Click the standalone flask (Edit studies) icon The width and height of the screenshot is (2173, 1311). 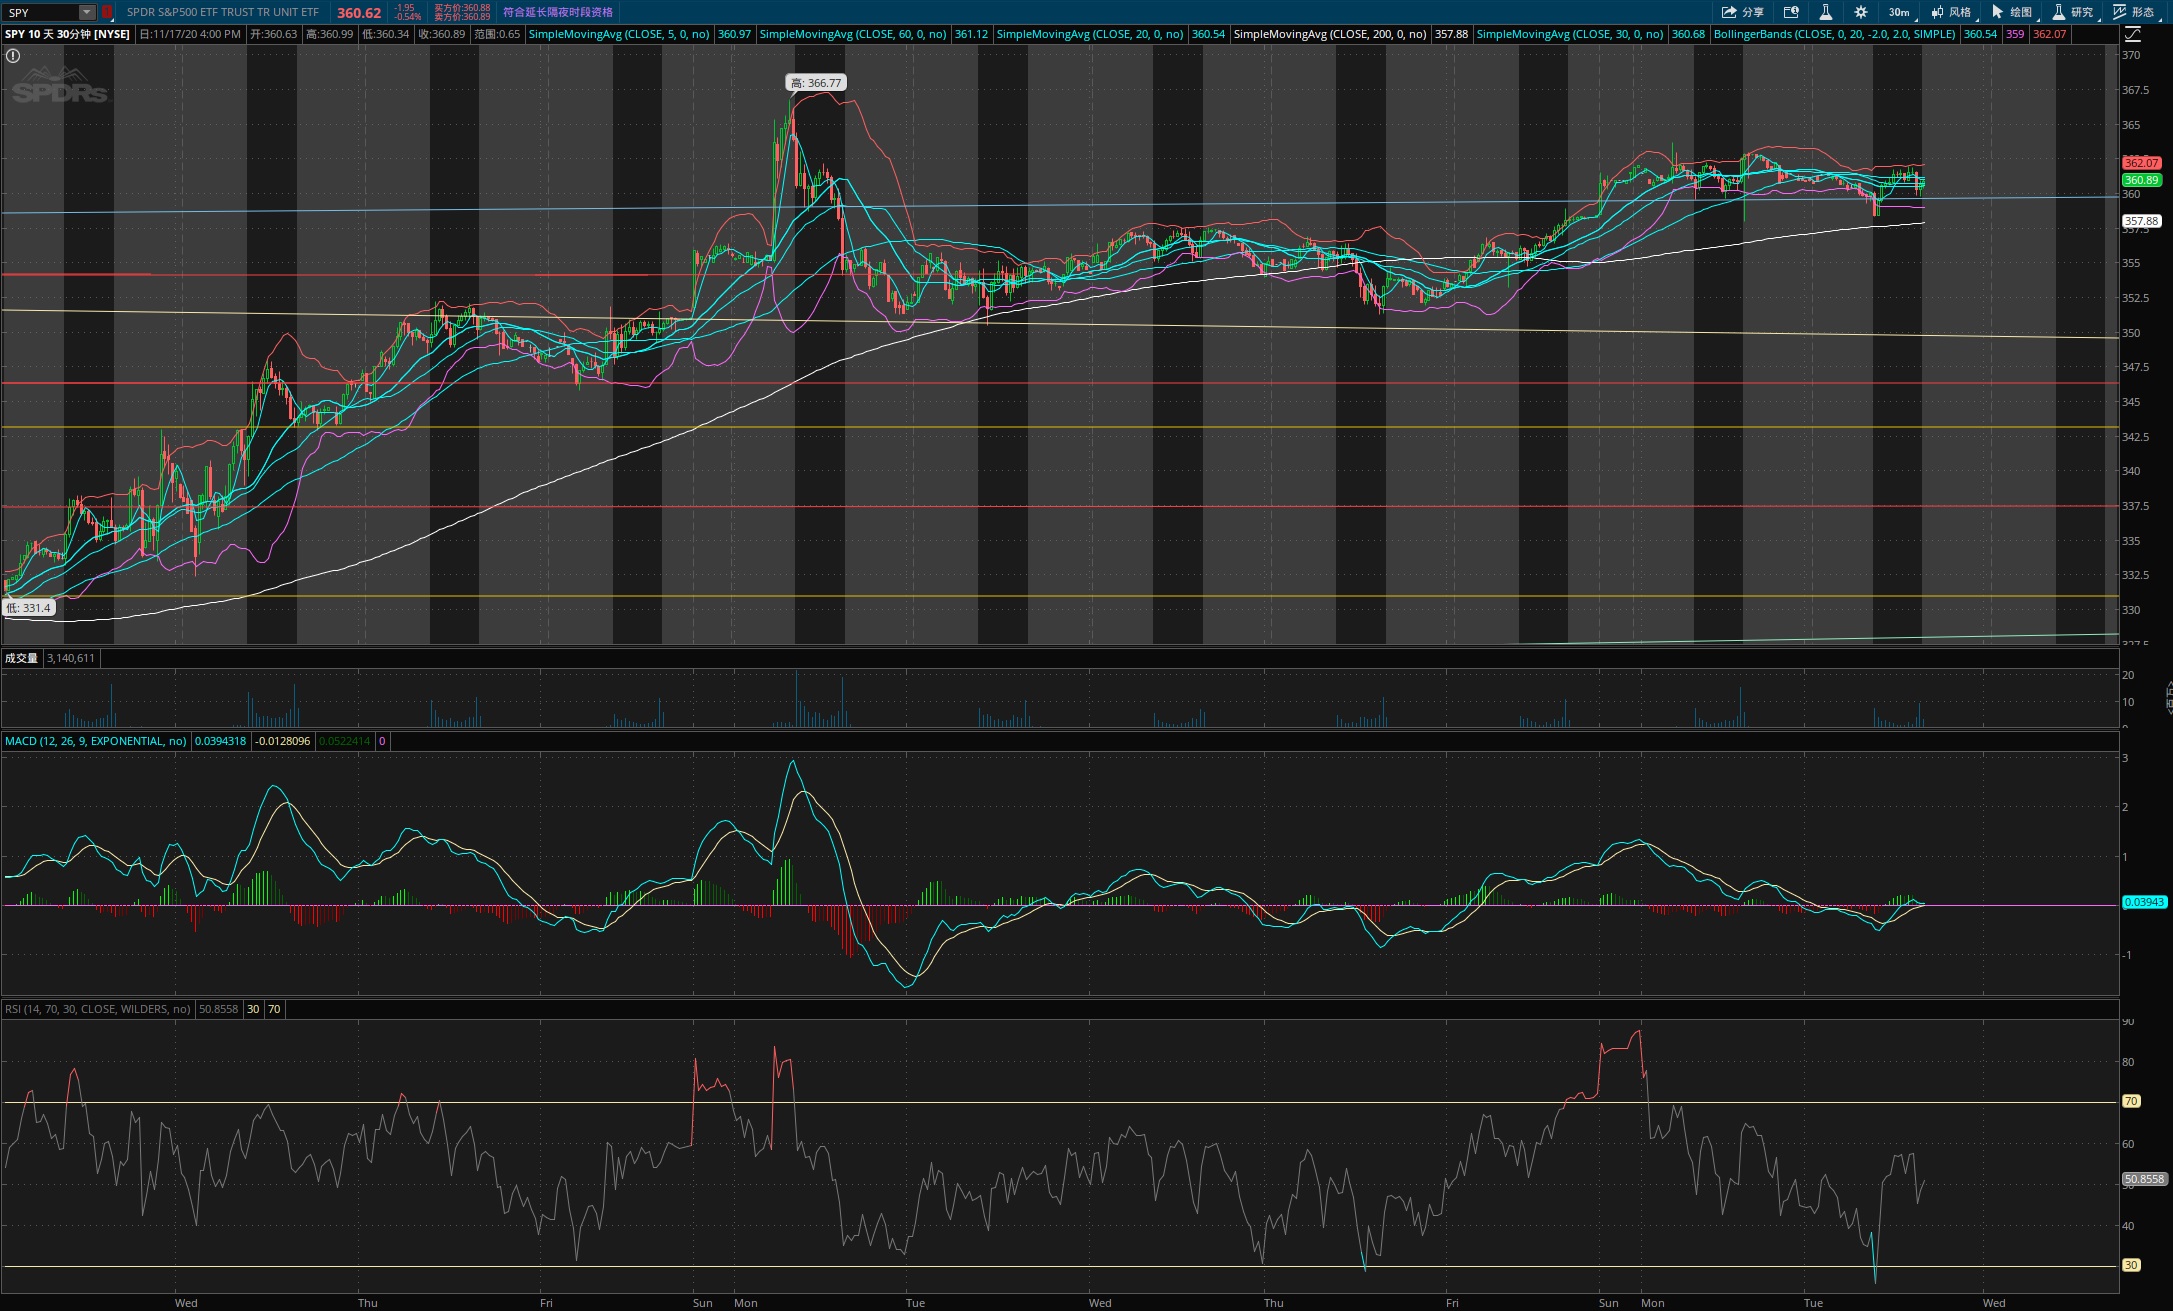point(1825,12)
